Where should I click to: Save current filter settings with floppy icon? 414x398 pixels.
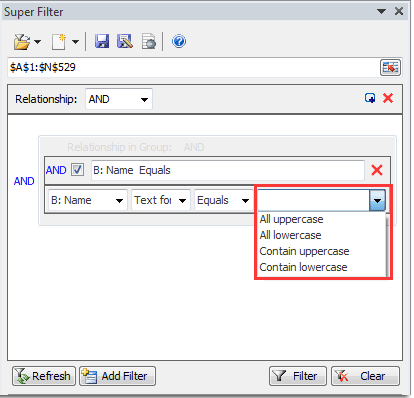102,42
